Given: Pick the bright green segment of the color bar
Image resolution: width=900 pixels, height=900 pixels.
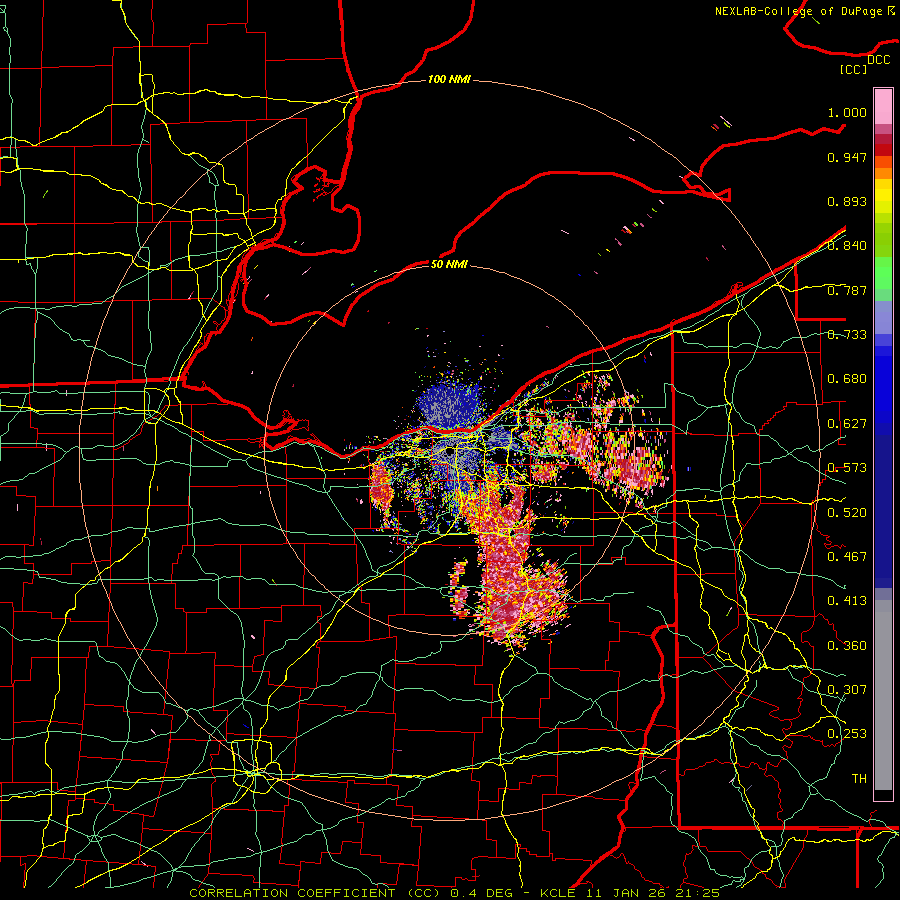Looking at the screenshot, I should pos(883,273).
